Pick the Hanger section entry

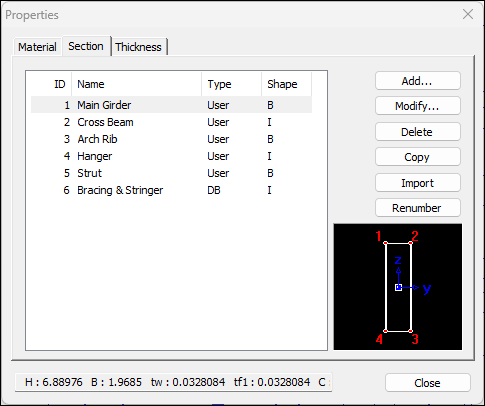coord(171,156)
